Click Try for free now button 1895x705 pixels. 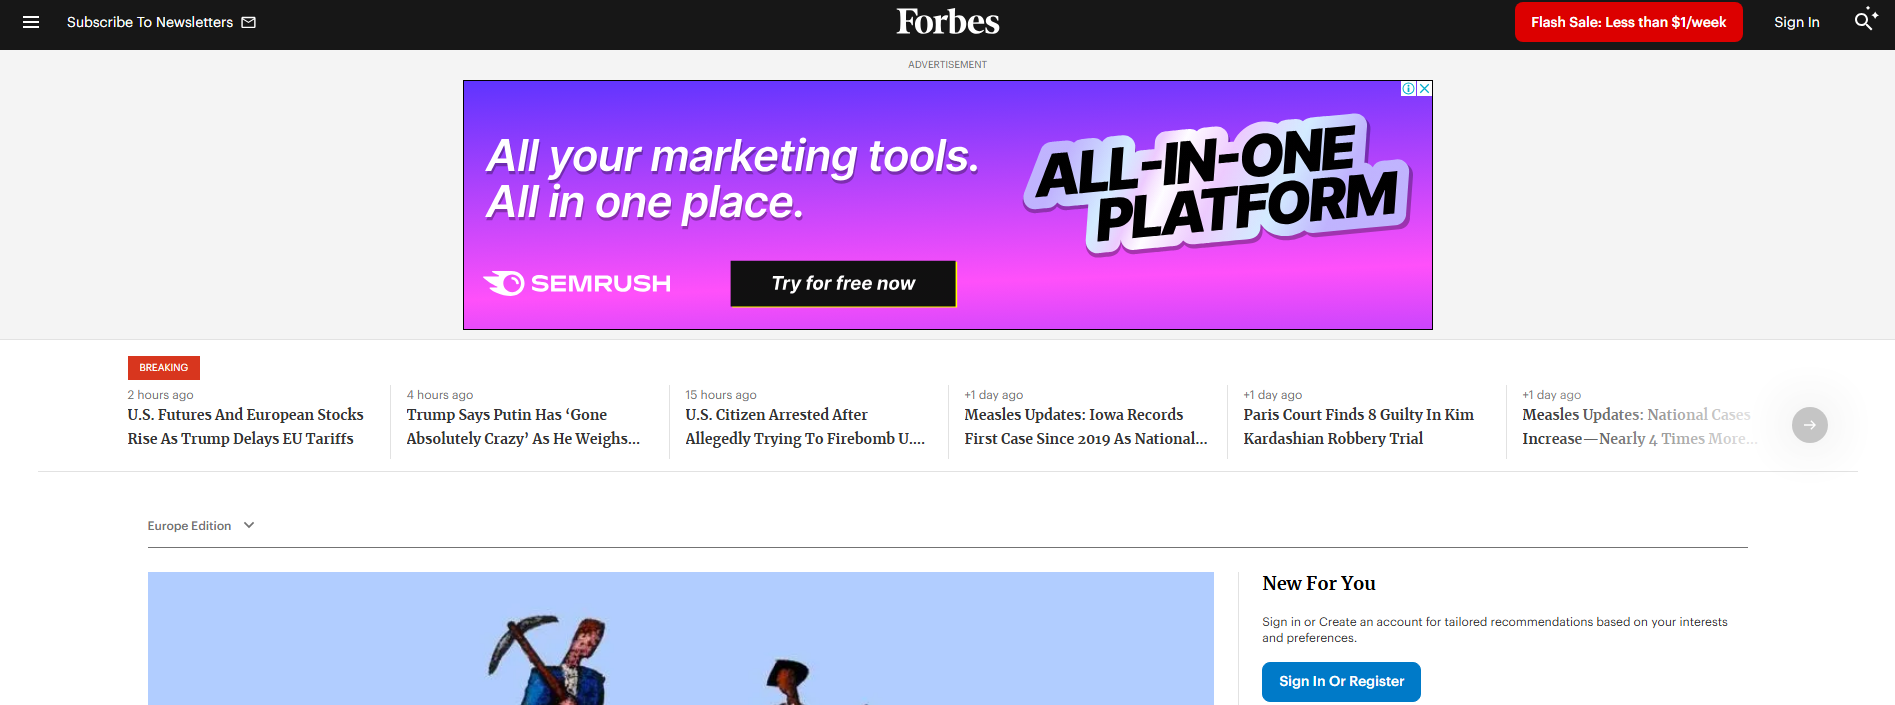pyautogui.click(x=843, y=284)
